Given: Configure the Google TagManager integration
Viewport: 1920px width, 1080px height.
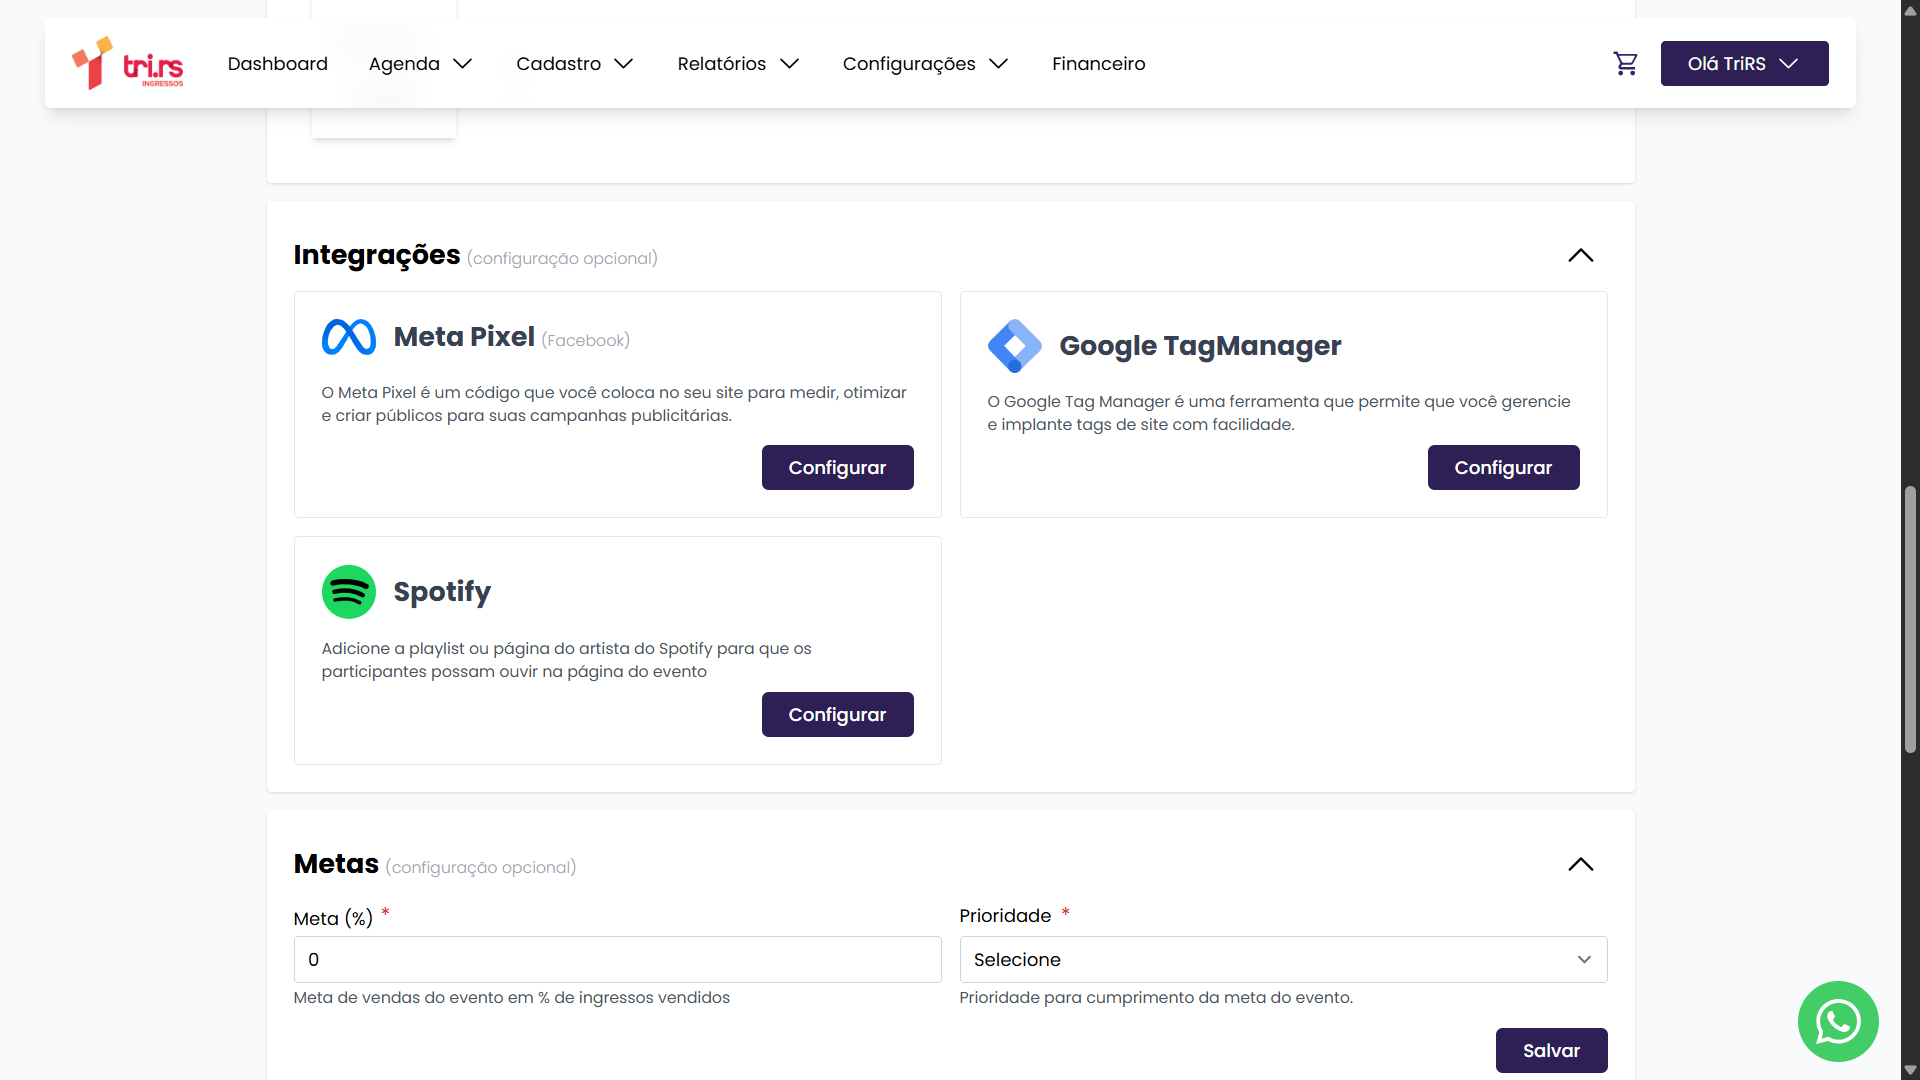Looking at the screenshot, I should [1502, 468].
